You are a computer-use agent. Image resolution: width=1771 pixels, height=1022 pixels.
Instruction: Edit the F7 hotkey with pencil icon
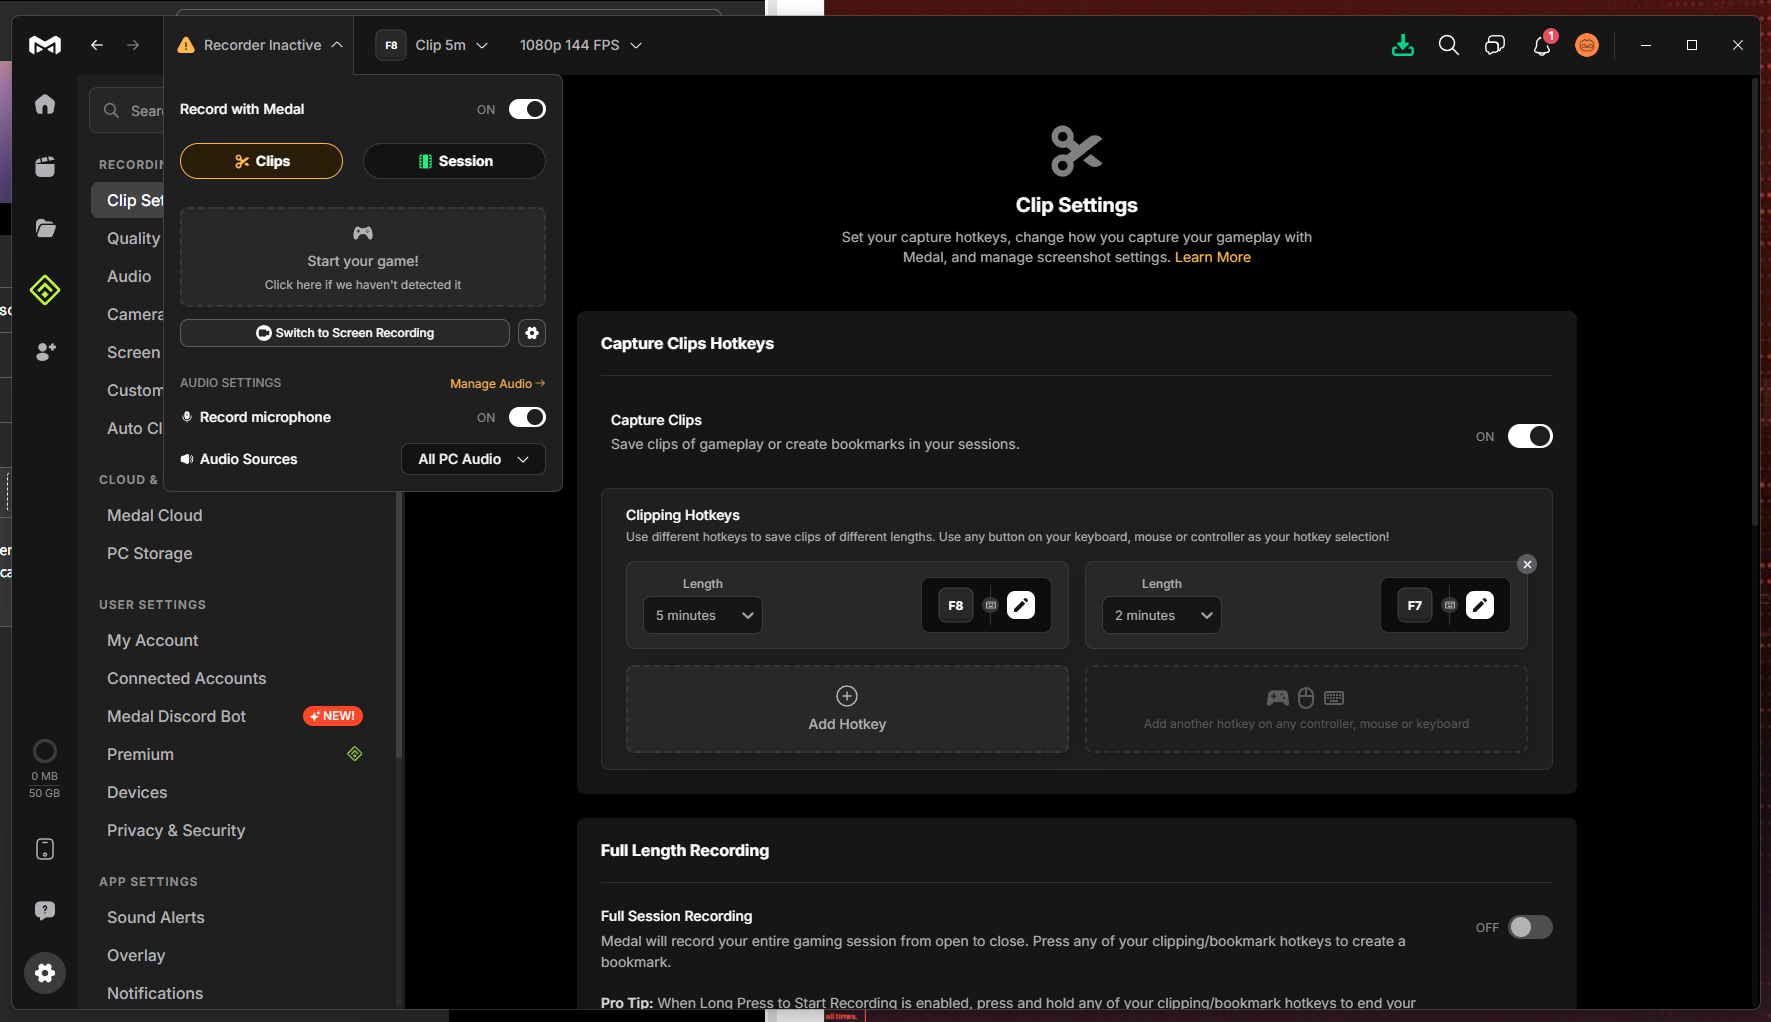pos(1480,605)
